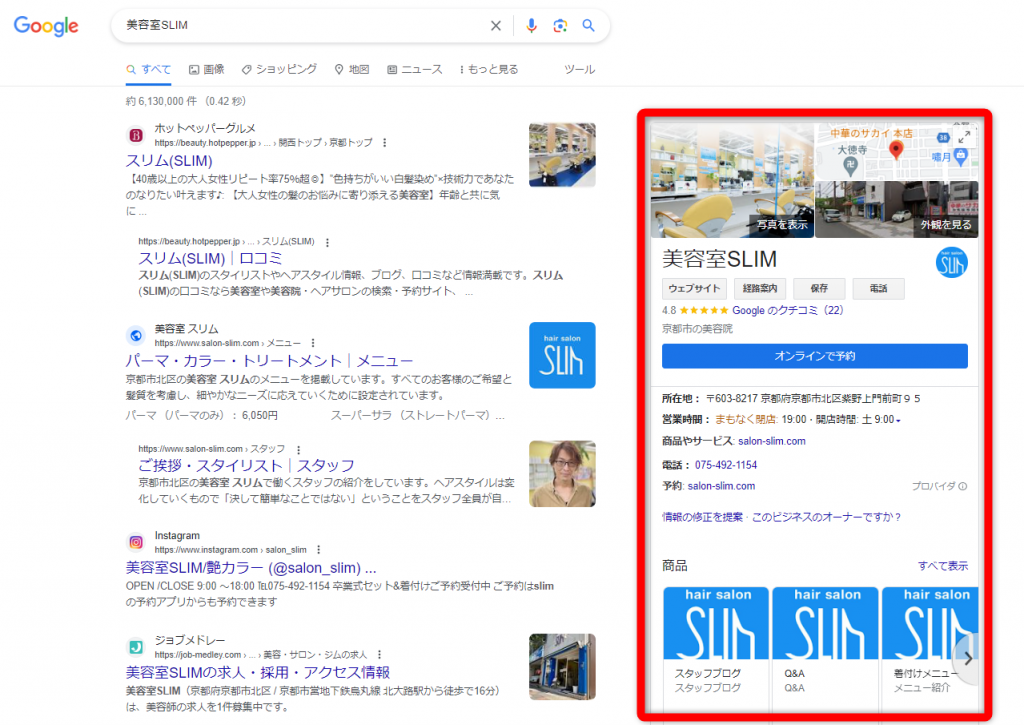
Task: Click 外観を見る on the street photo
Action: [x=946, y=225]
